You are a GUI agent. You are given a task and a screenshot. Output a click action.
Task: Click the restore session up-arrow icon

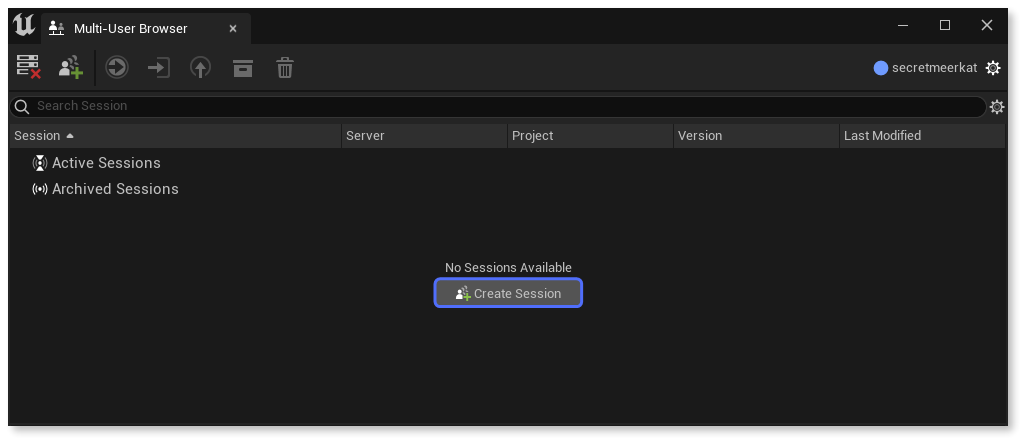(201, 67)
